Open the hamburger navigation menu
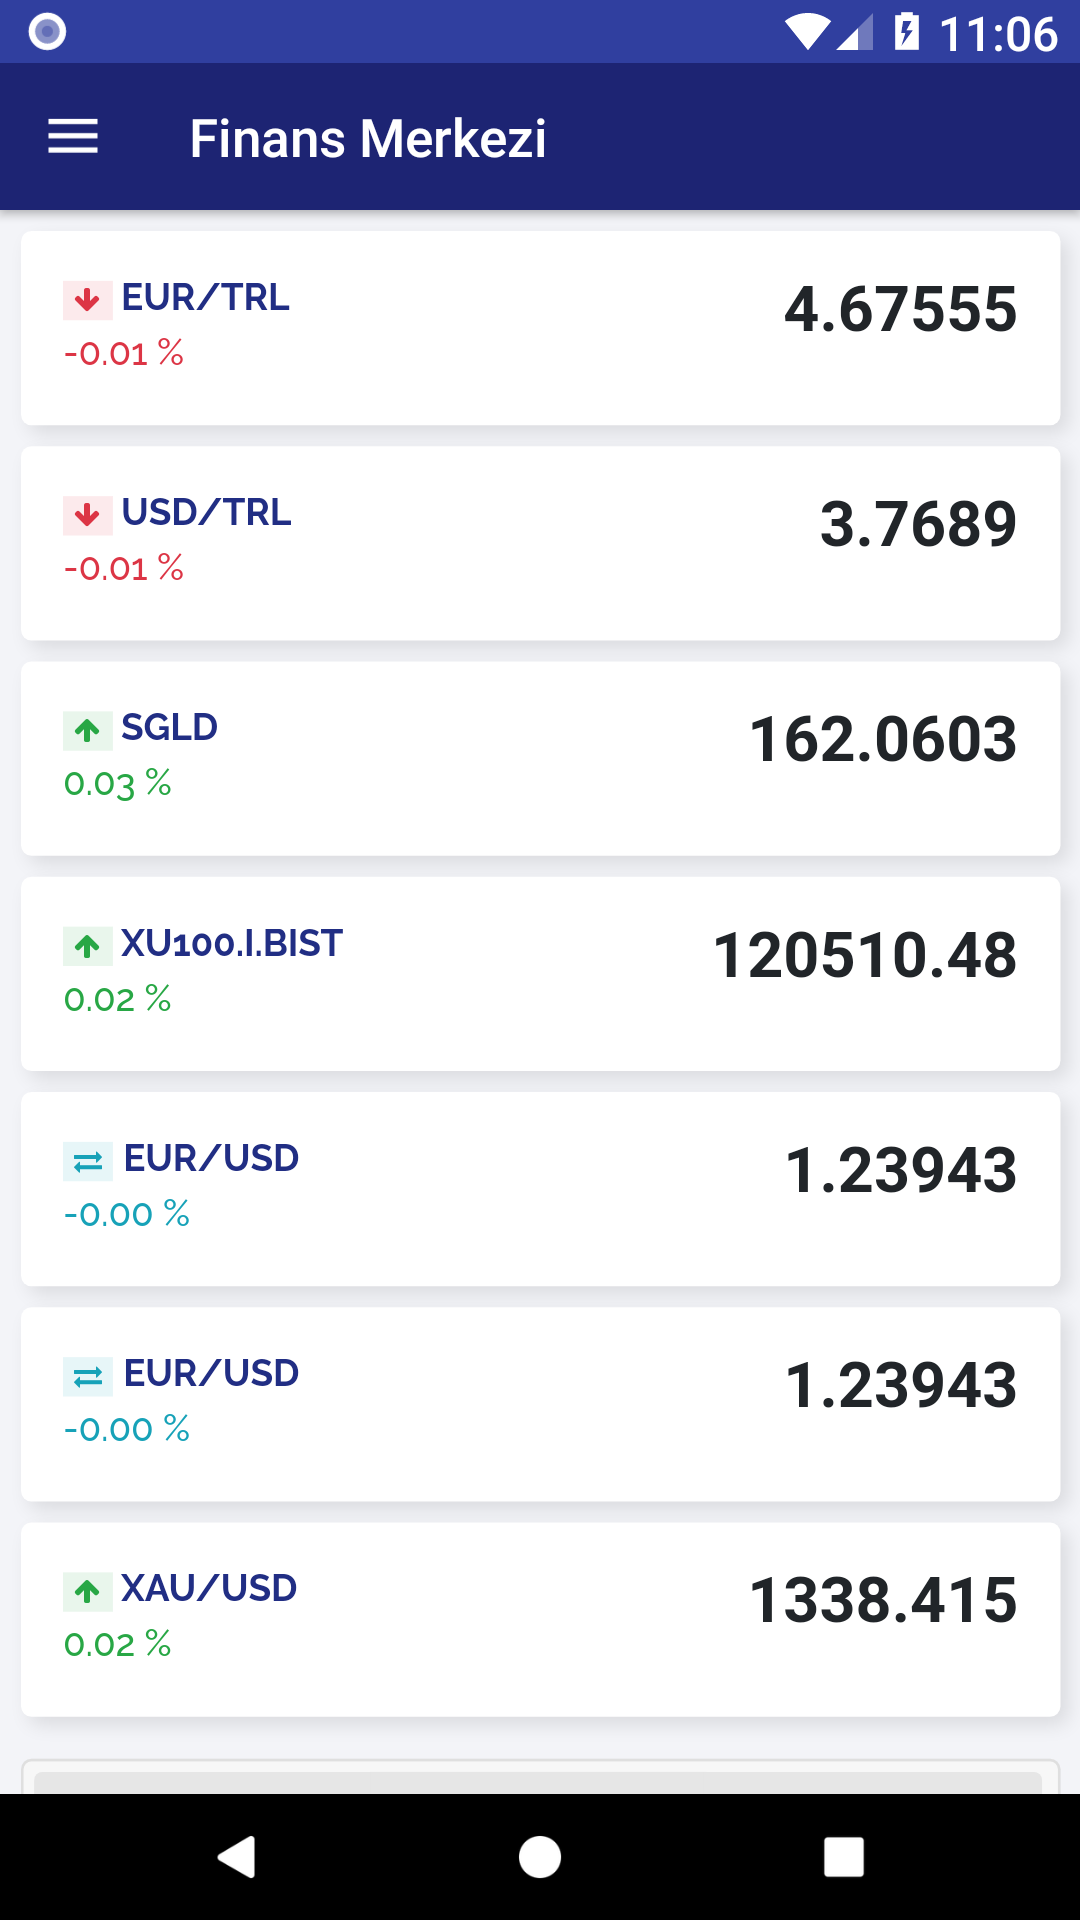Image resolution: width=1080 pixels, height=1920 pixels. coord(73,137)
